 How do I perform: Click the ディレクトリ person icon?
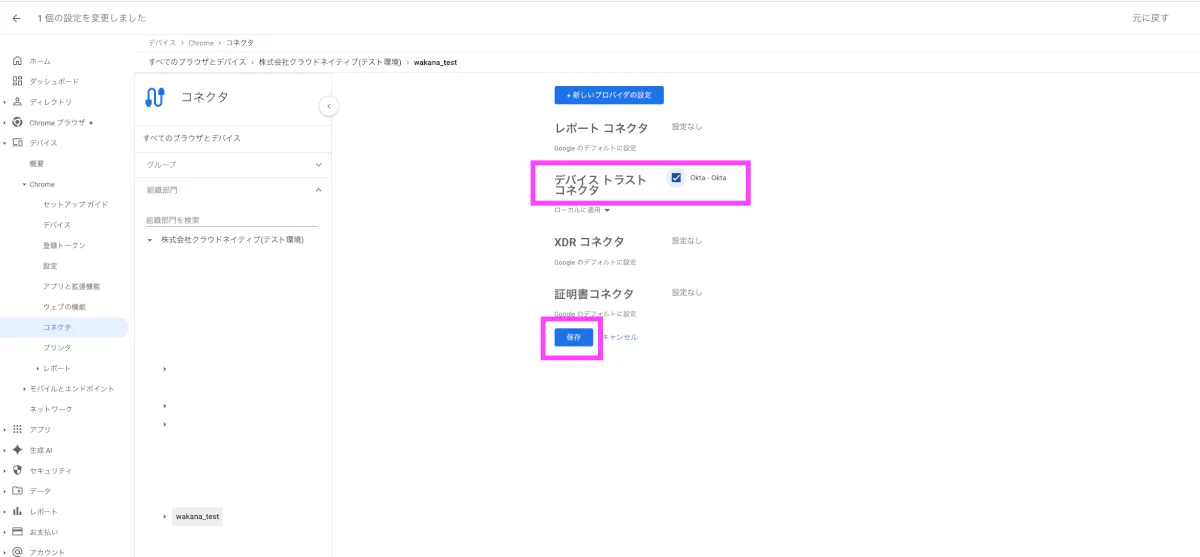point(17,102)
